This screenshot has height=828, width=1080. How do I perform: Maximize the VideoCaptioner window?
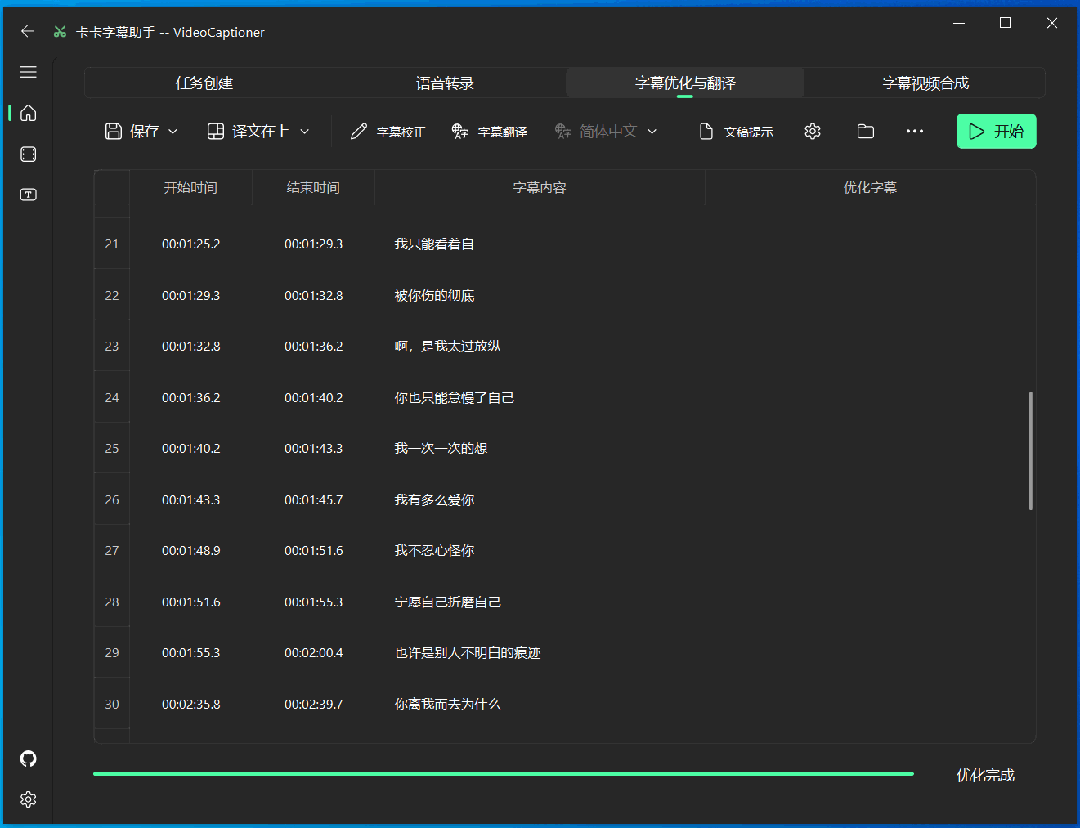[x=1005, y=23]
